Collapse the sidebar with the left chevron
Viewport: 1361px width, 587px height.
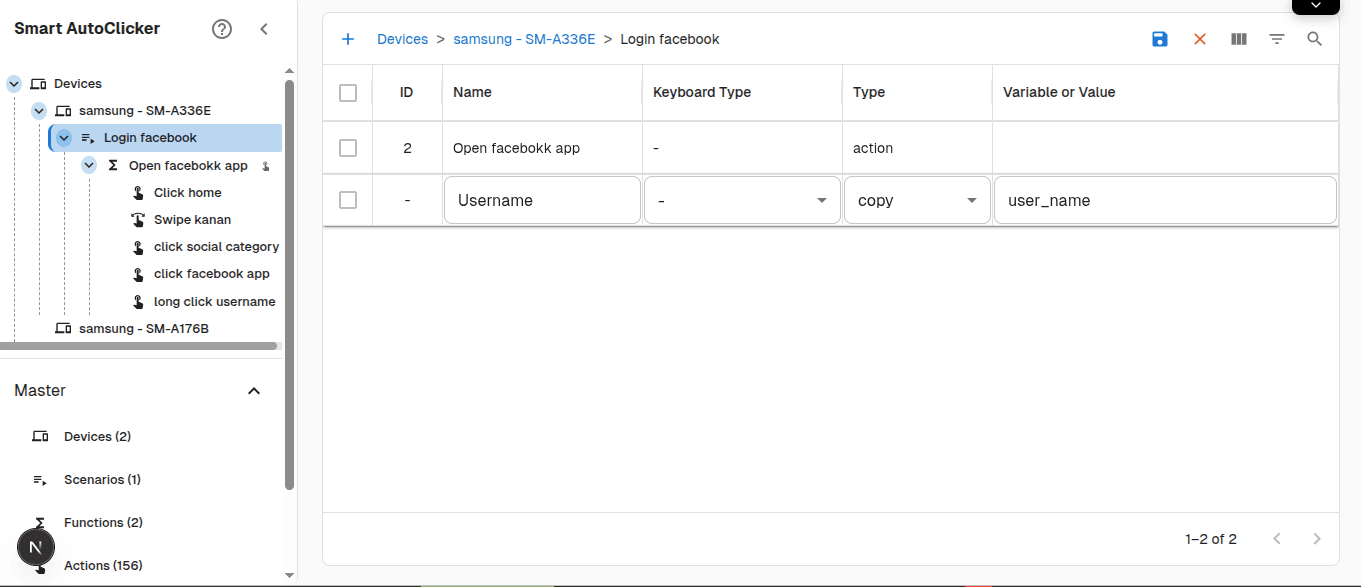[x=264, y=29]
